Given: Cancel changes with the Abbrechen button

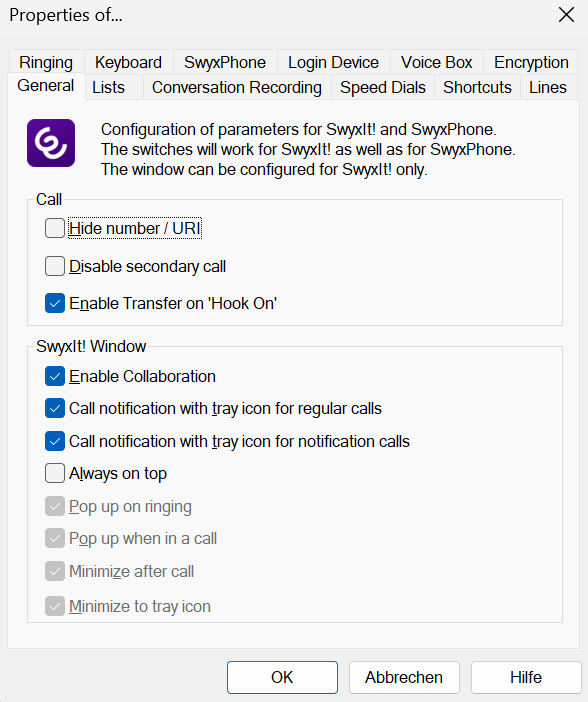Looking at the screenshot, I should coord(404,677).
